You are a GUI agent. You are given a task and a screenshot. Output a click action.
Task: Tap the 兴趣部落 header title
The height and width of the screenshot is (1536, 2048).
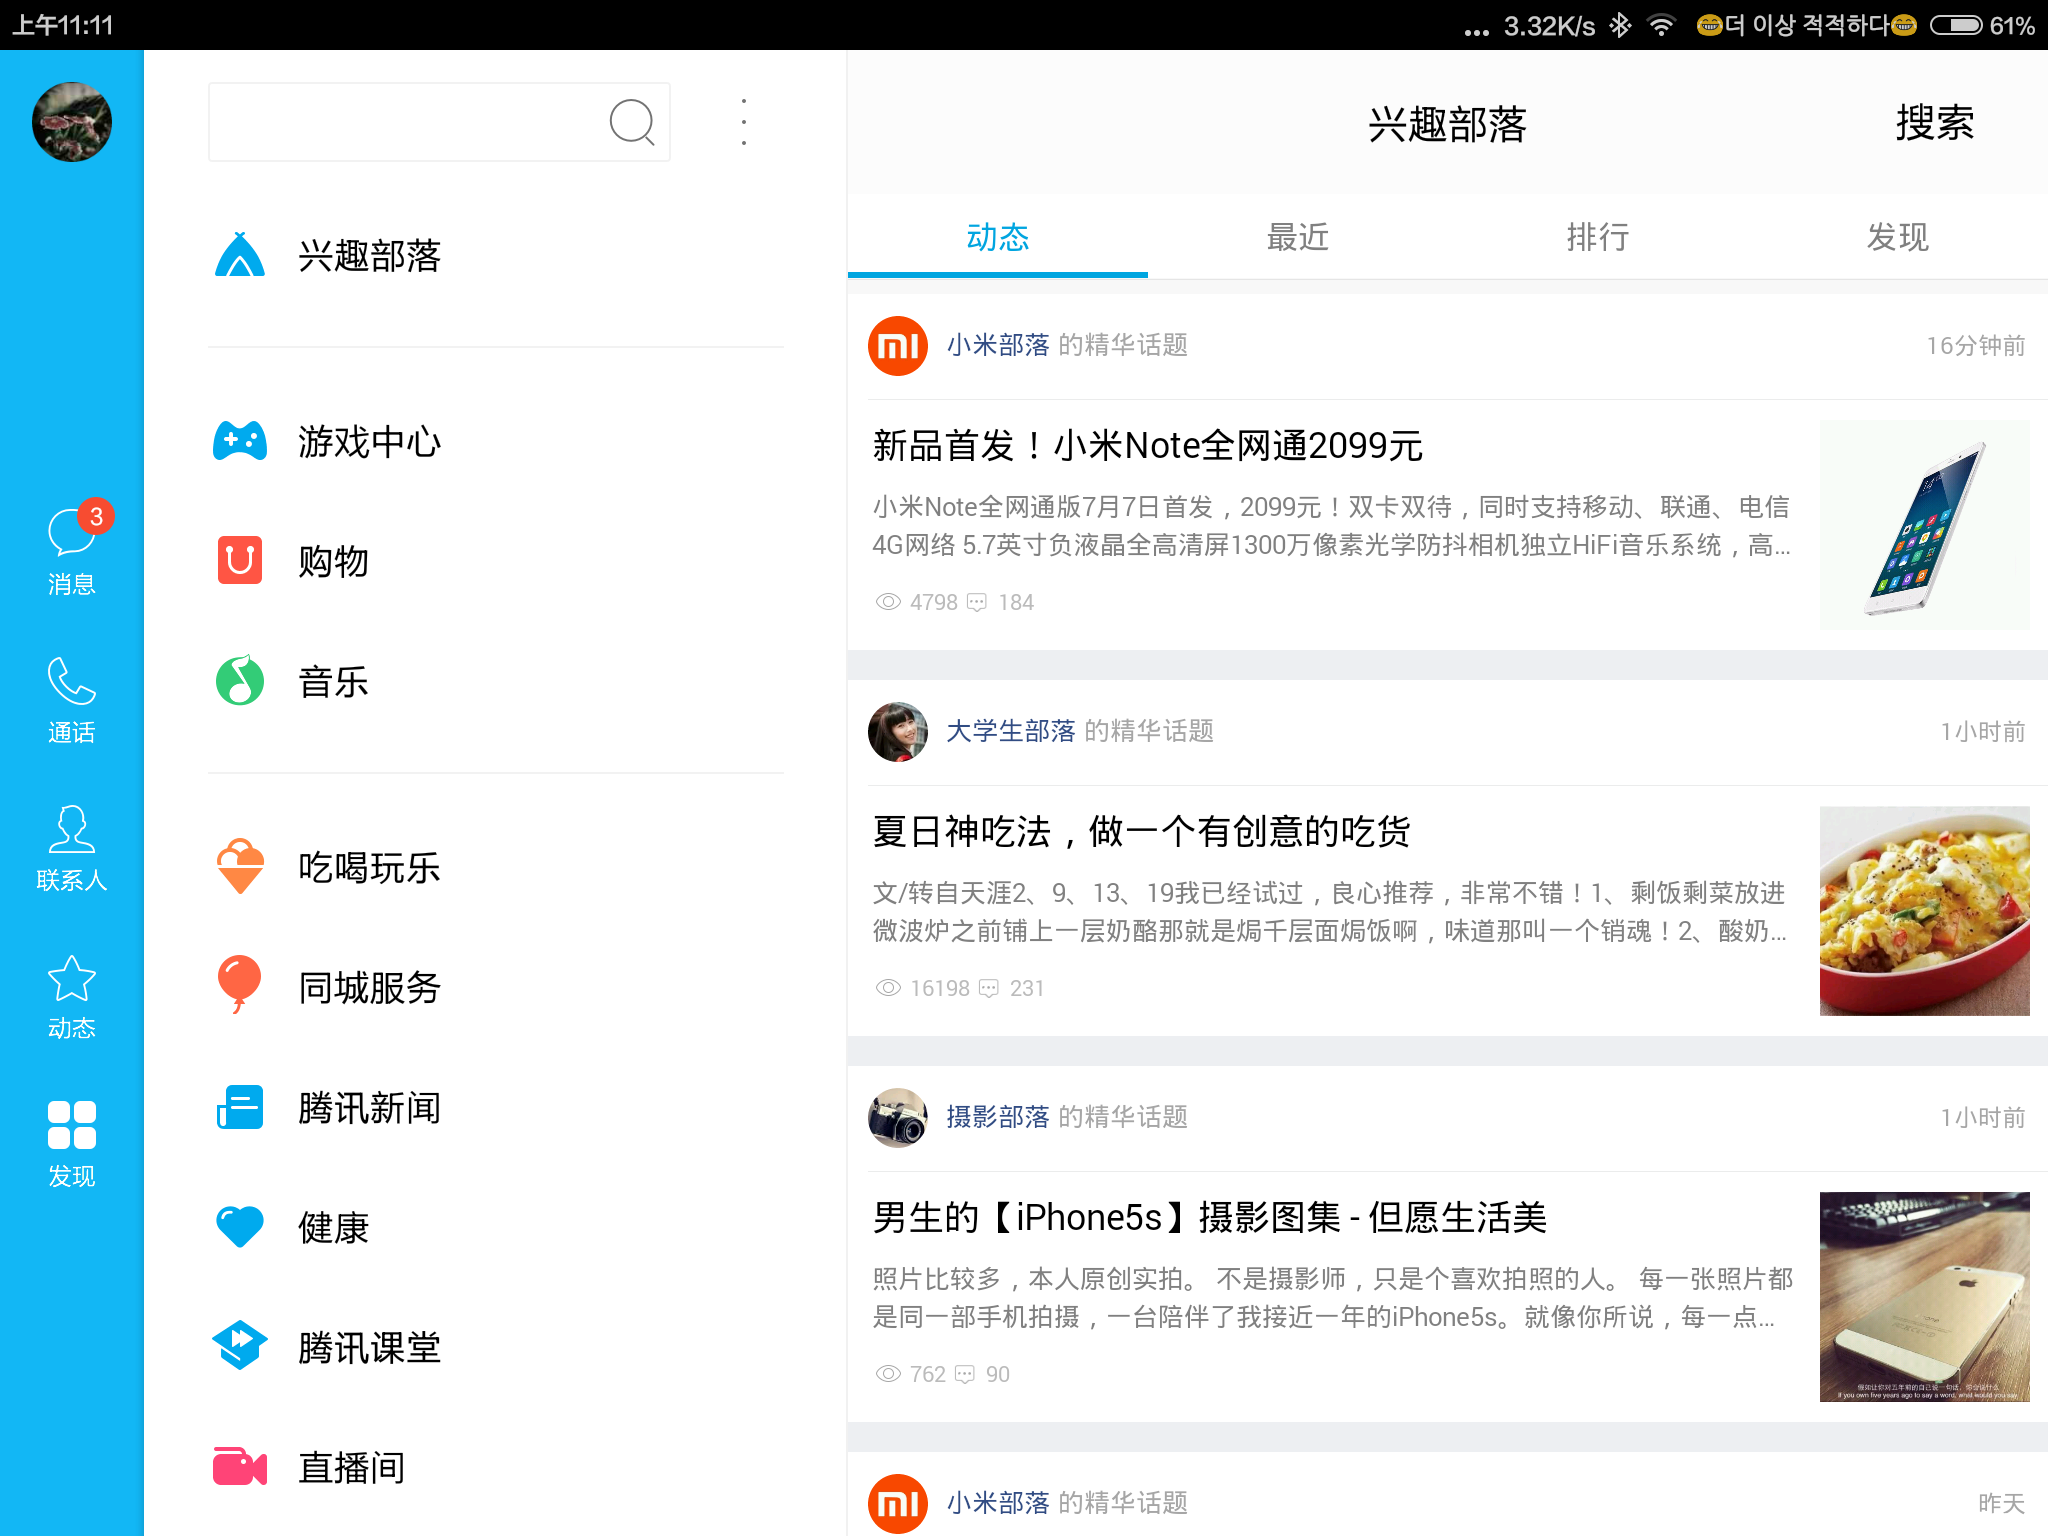pos(1448,124)
